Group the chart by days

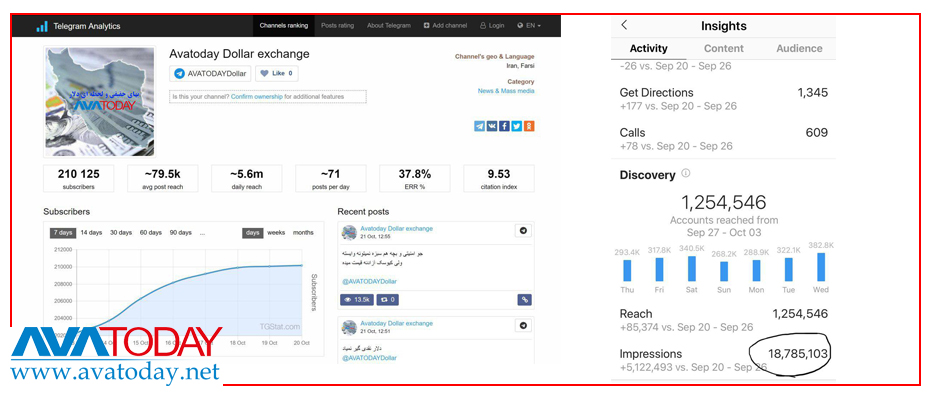coord(253,232)
